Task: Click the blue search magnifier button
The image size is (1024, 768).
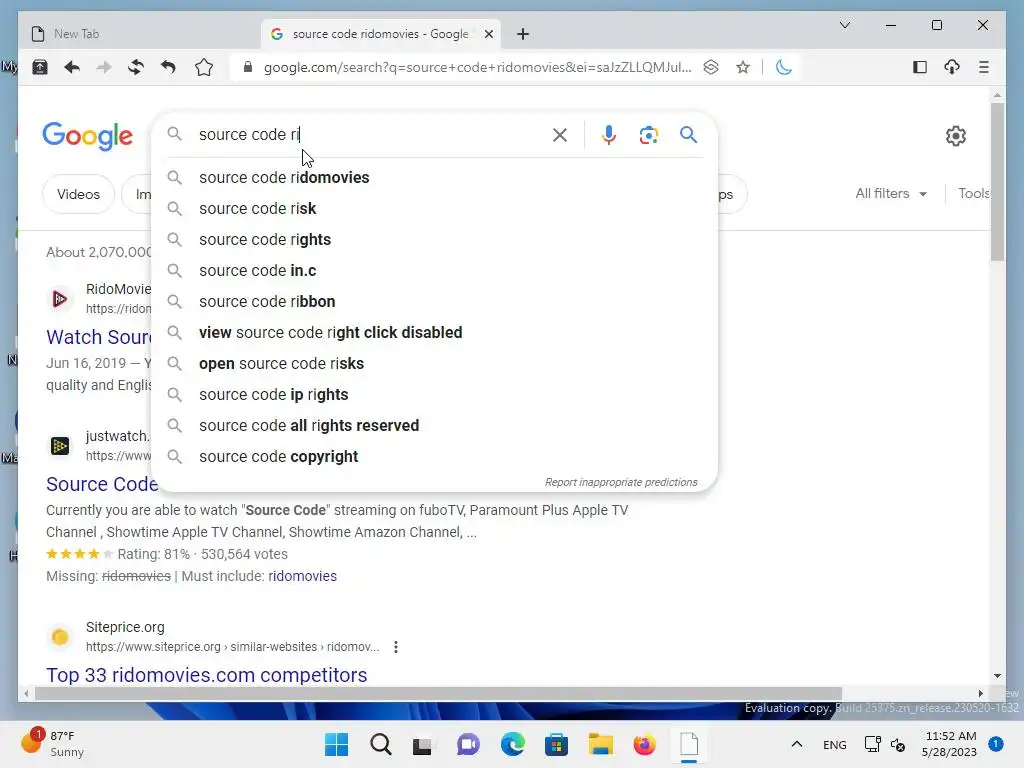Action: coord(688,135)
